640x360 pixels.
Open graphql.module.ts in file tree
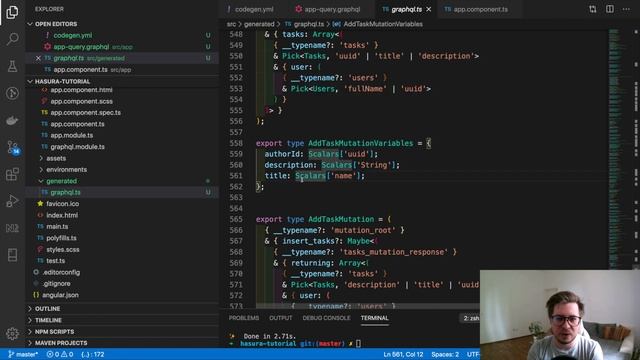click(77, 147)
